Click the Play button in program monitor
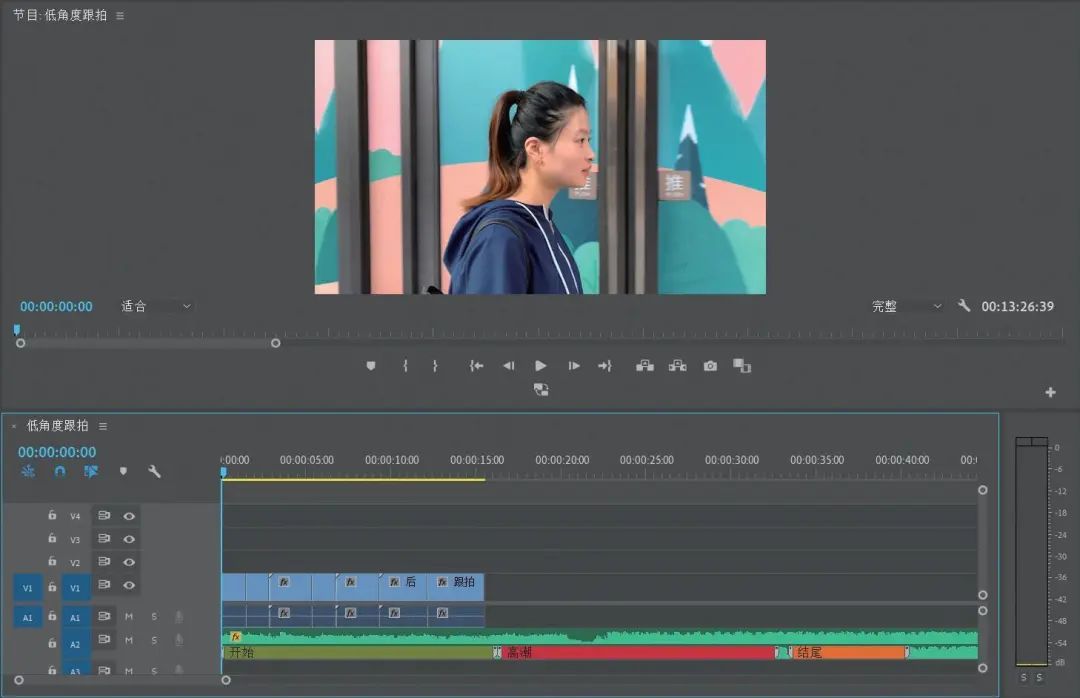Screen dimensions: 1080x698 541,366
